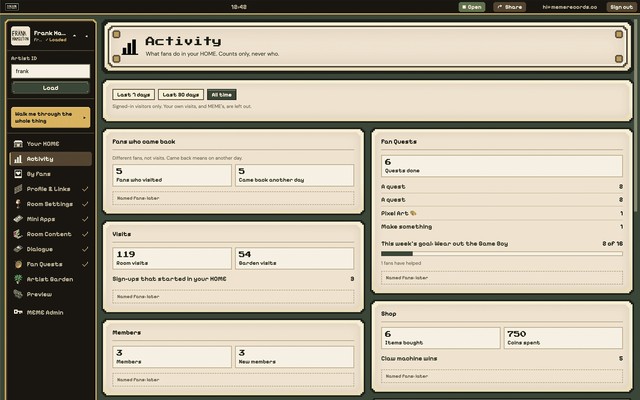Click the Load button
640x400 pixels.
click(50, 88)
